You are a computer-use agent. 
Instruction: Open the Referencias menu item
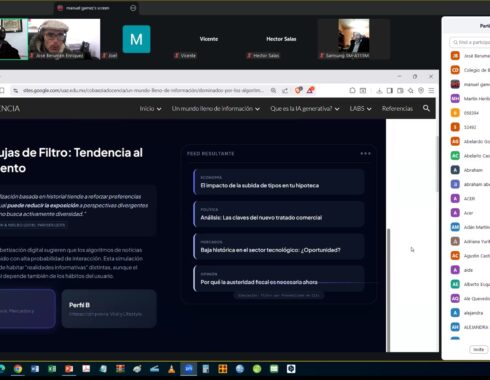click(x=397, y=109)
